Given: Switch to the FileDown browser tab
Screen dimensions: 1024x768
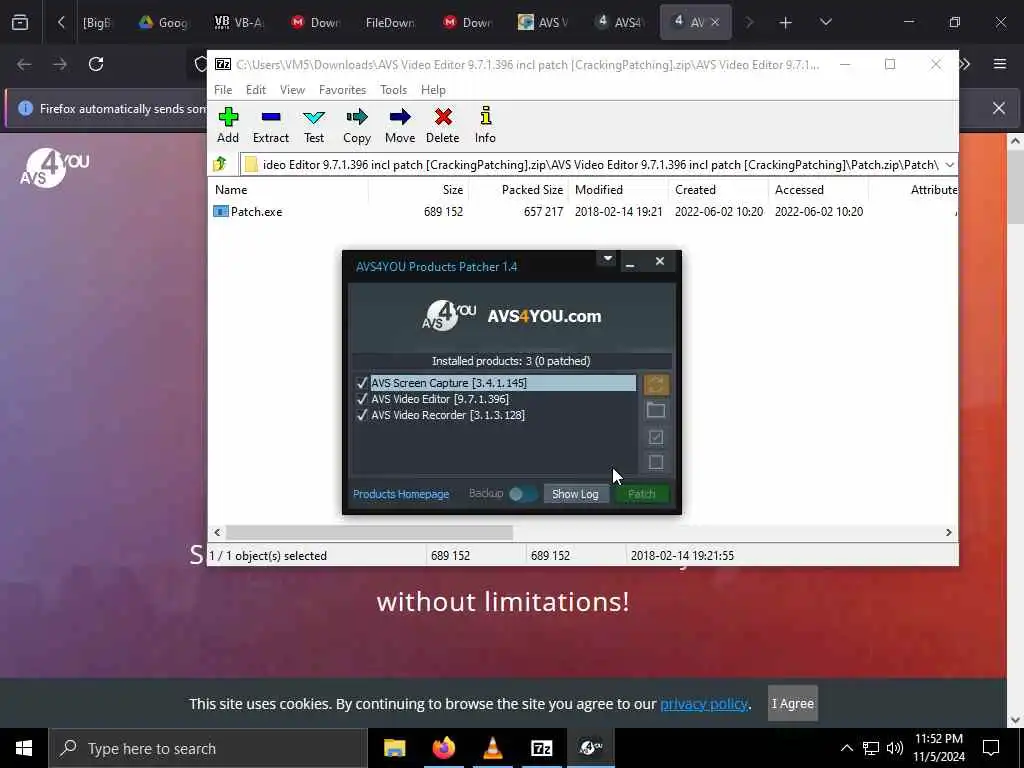Looking at the screenshot, I should tap(390, 23).
